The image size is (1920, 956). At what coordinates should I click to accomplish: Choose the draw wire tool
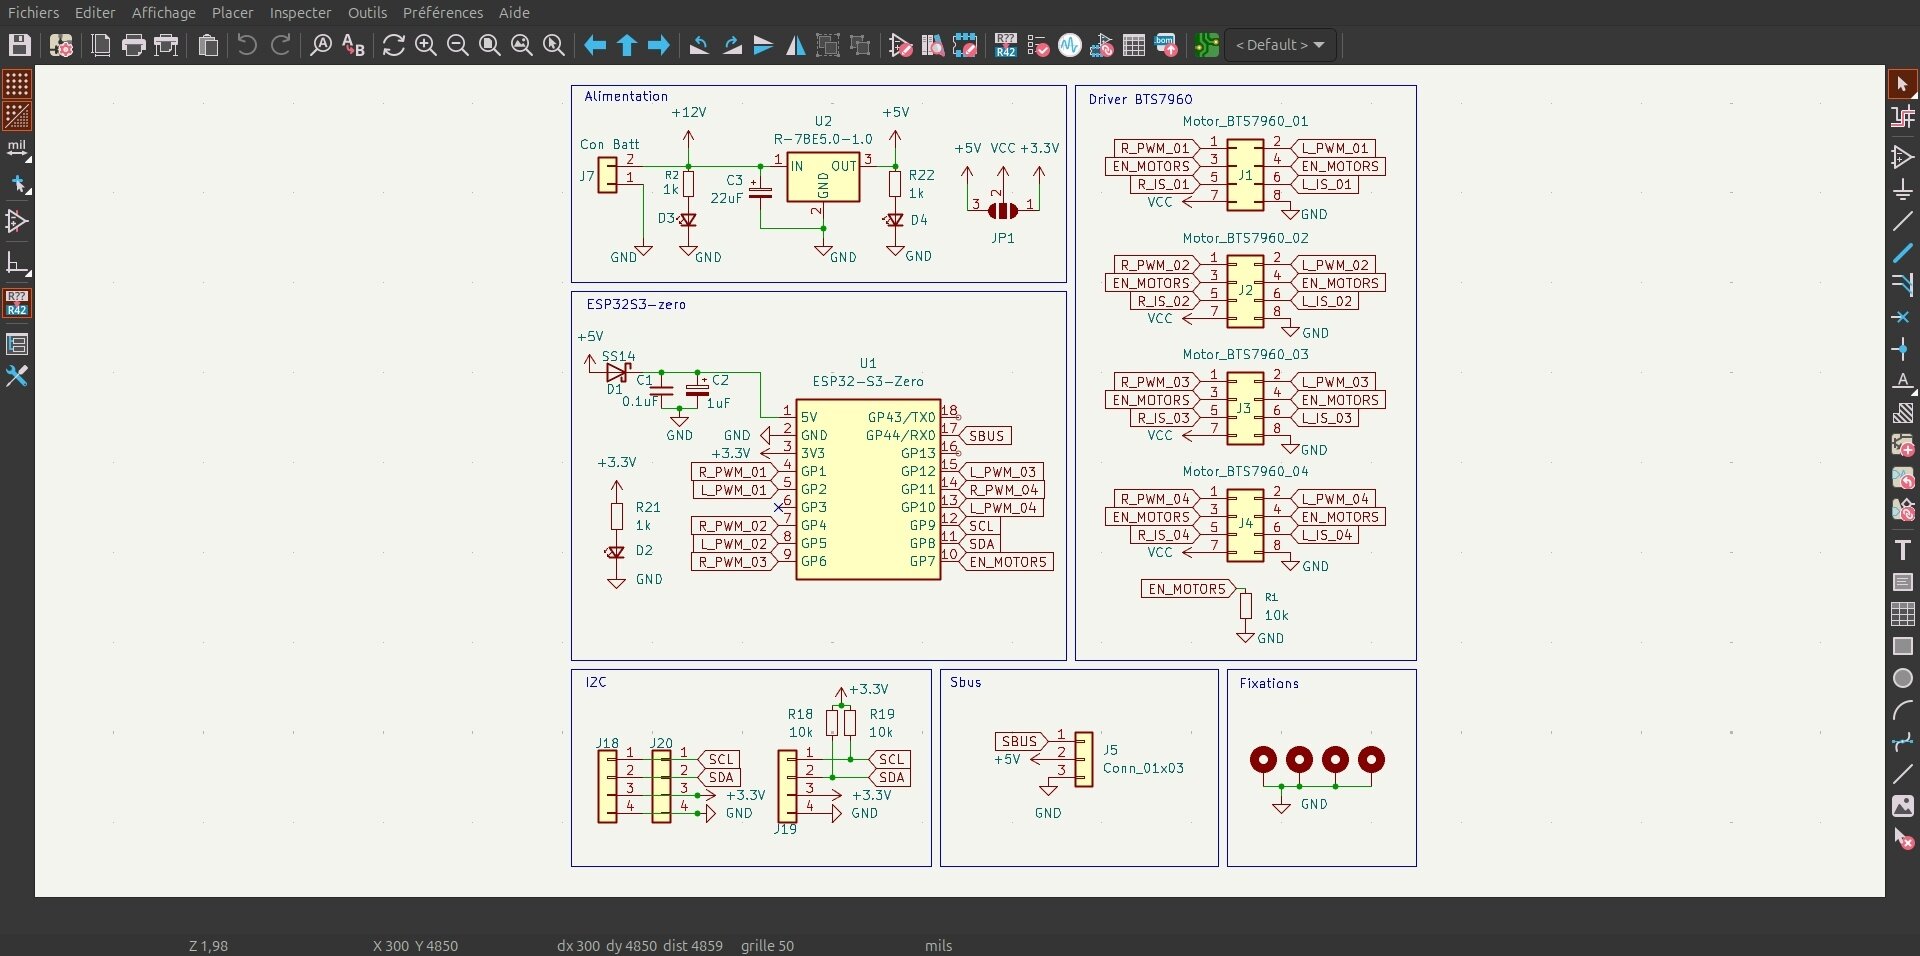(x=1903, y=222)
